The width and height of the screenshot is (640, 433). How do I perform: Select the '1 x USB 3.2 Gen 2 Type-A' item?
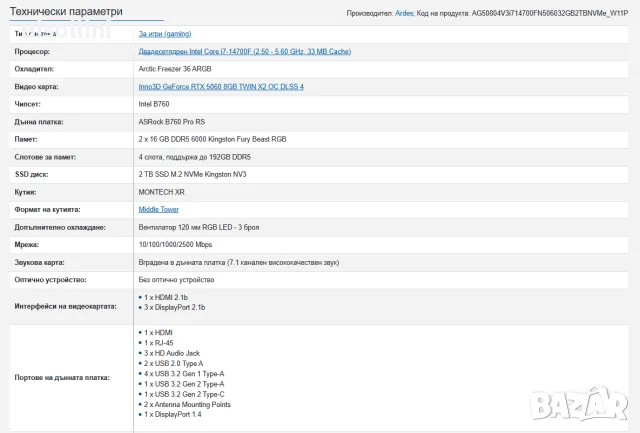[184, 384]
